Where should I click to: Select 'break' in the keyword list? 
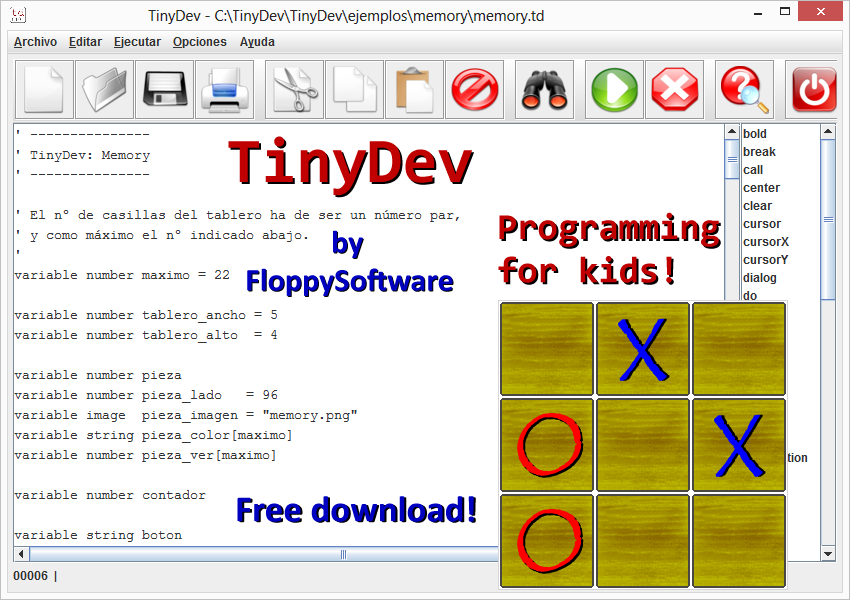759,152
